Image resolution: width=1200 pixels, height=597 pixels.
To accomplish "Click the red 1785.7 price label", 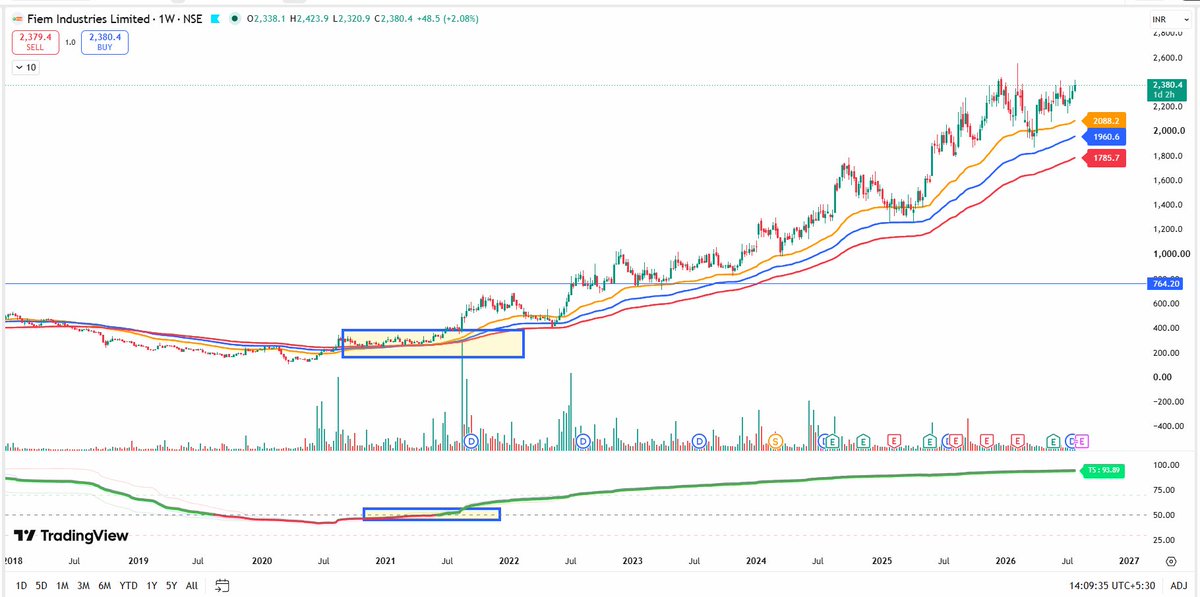I will click(1107, 158).
